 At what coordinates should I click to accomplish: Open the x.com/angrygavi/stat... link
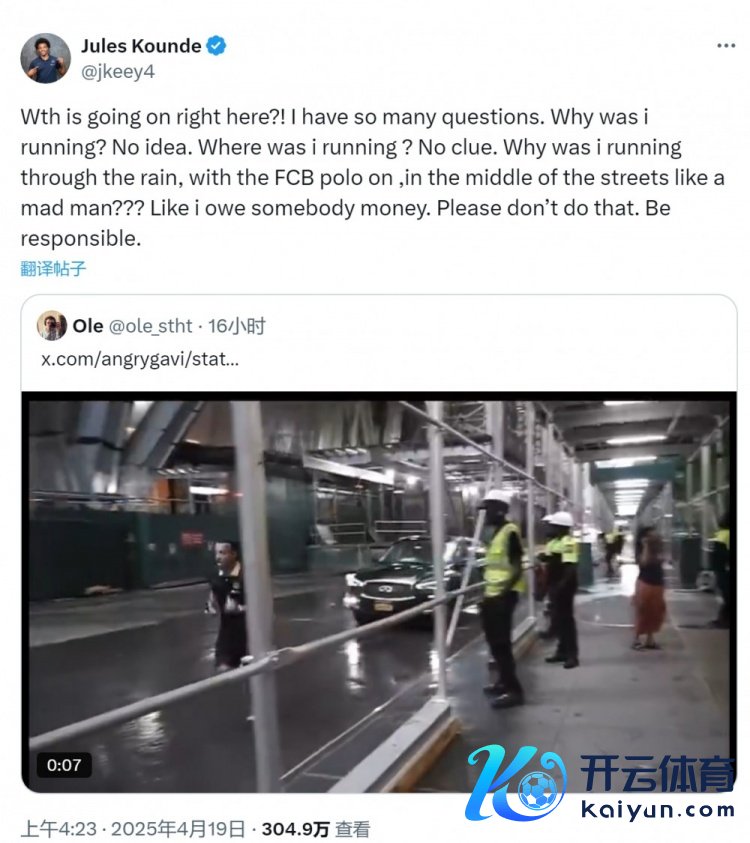[140, 359]
